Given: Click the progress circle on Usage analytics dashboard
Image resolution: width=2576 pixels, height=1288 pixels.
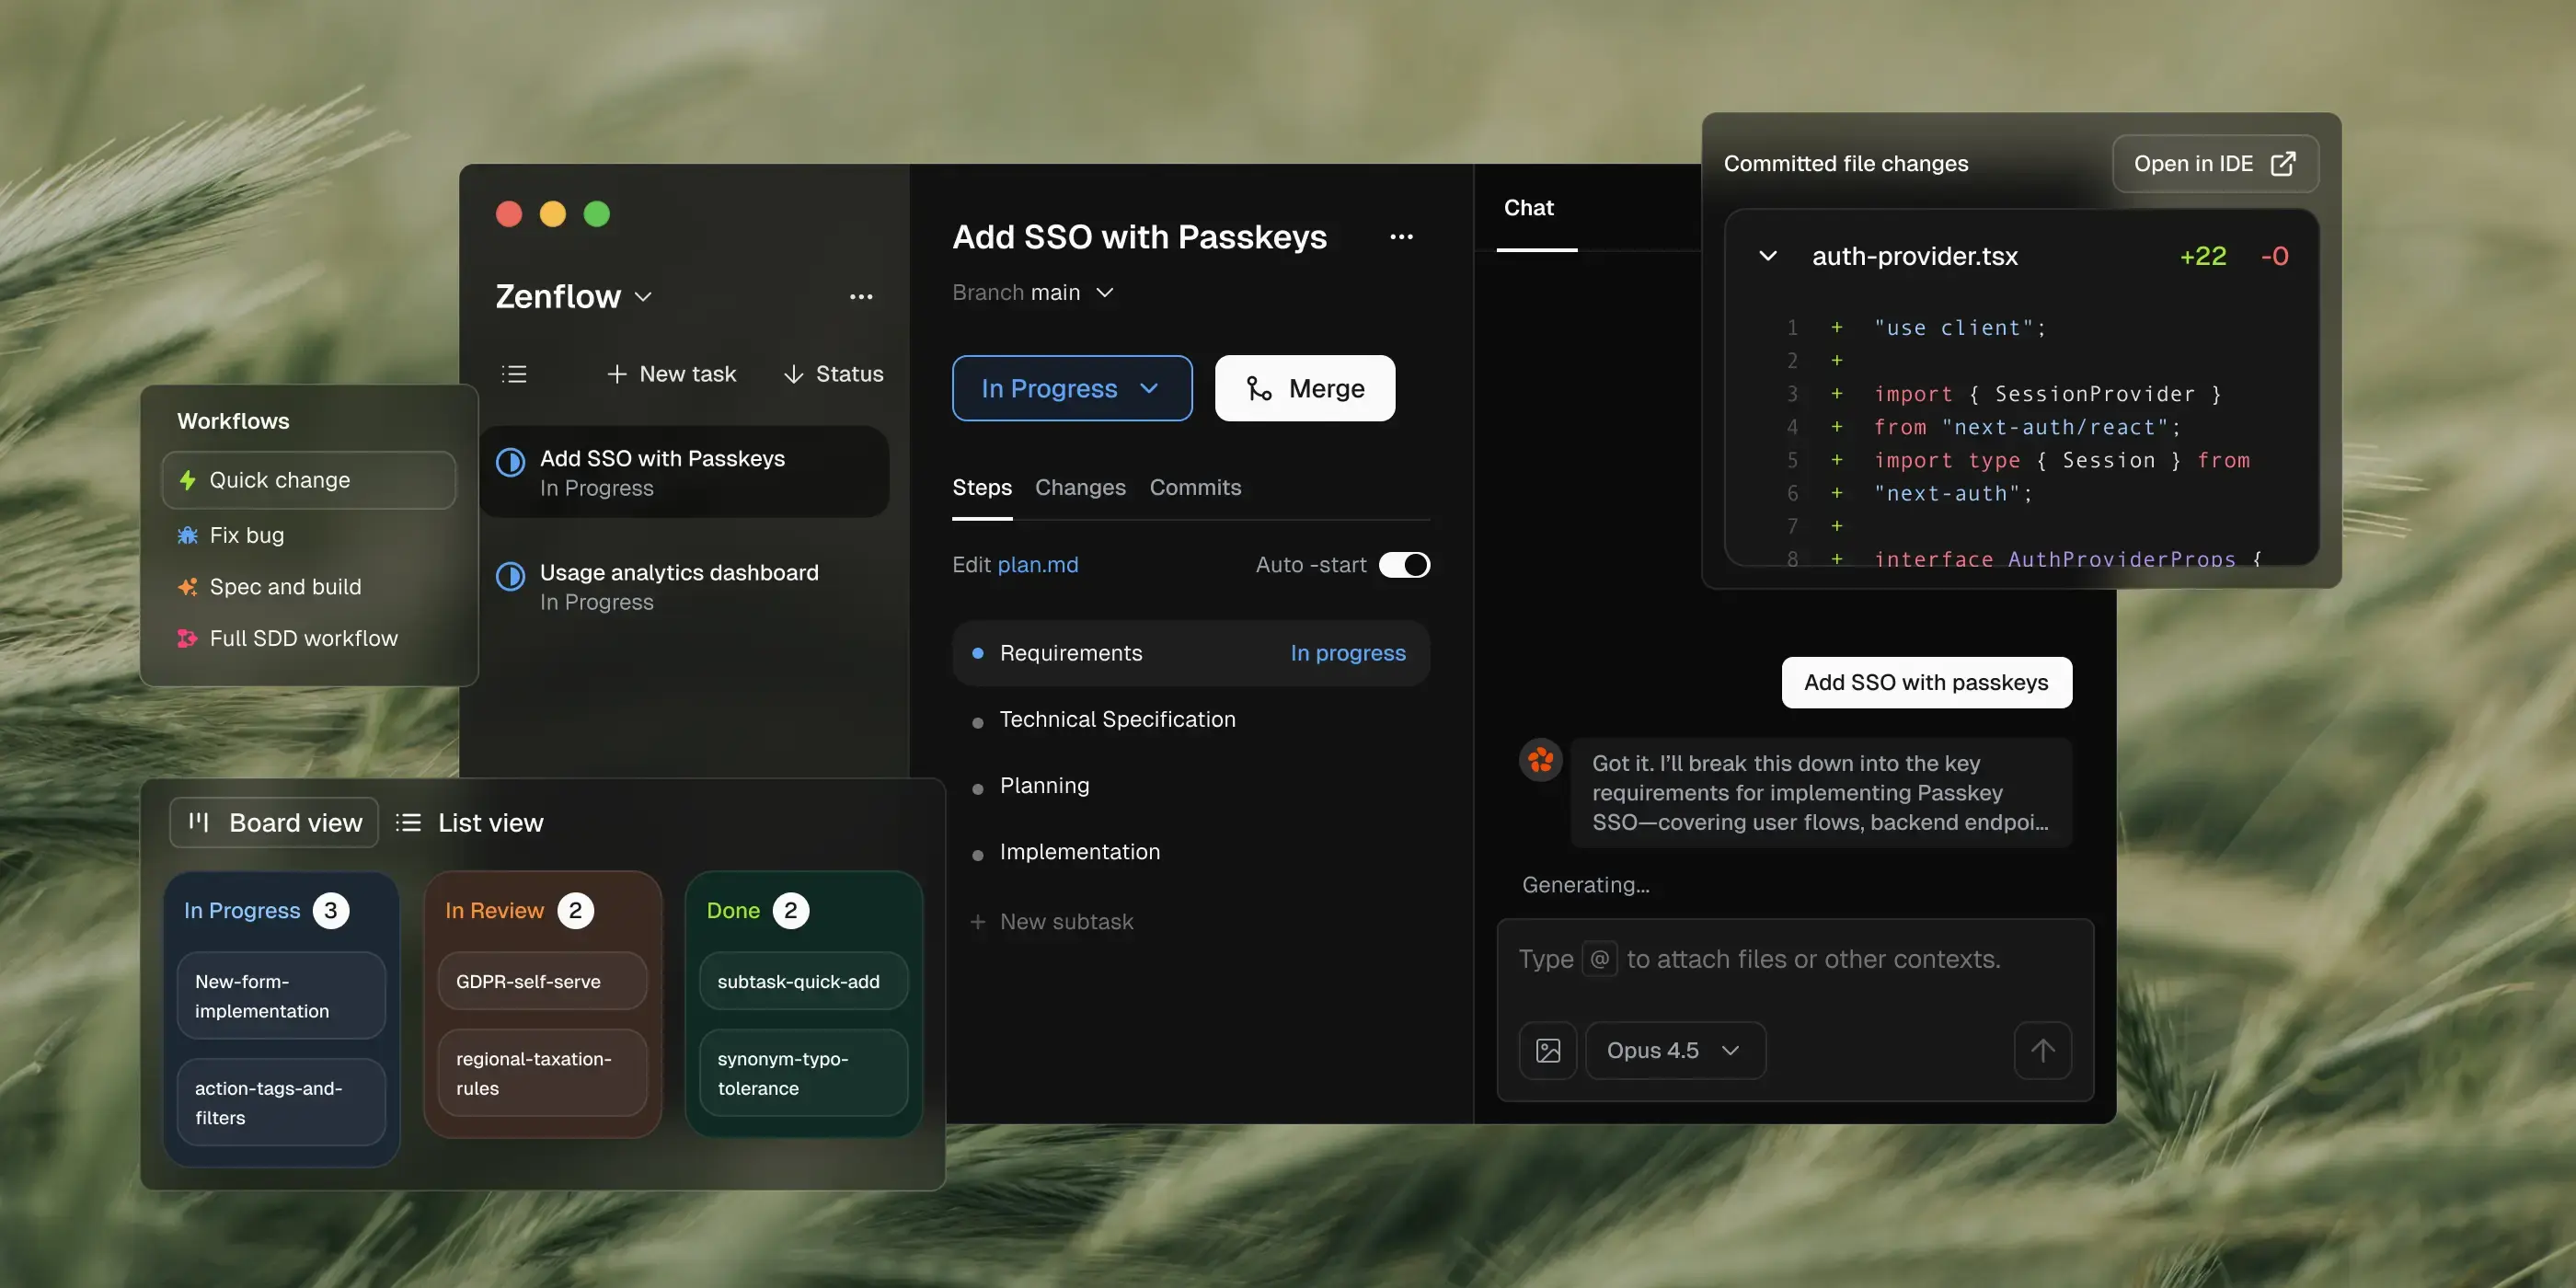Looking at the screenshot, I should pyautogui.click(x=511, y=577).
